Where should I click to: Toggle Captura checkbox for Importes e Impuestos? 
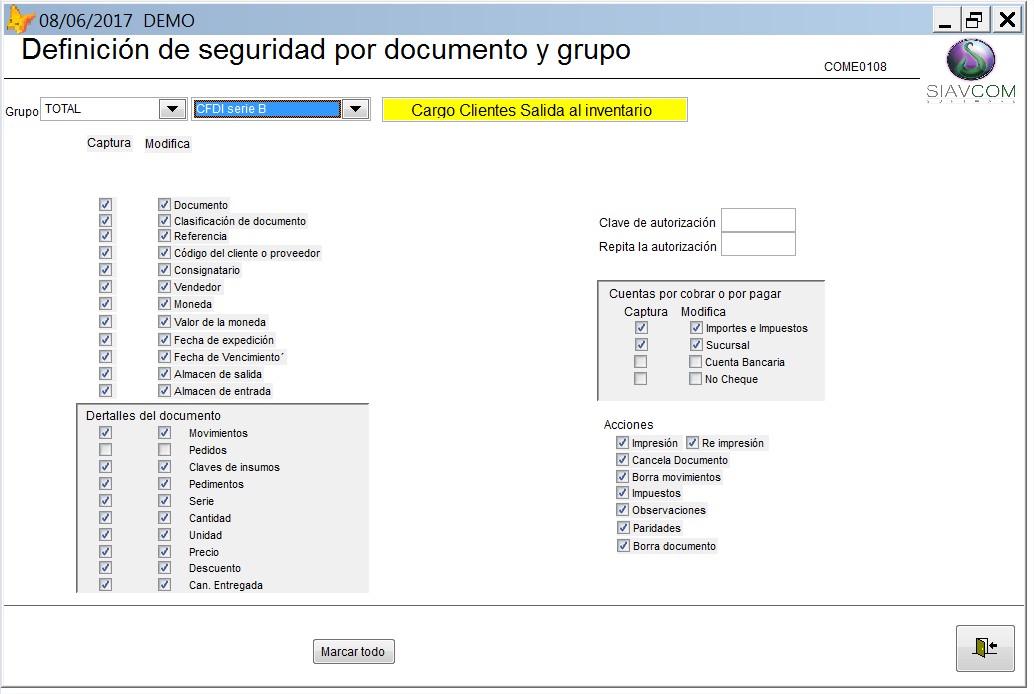[x=641, y=327]
